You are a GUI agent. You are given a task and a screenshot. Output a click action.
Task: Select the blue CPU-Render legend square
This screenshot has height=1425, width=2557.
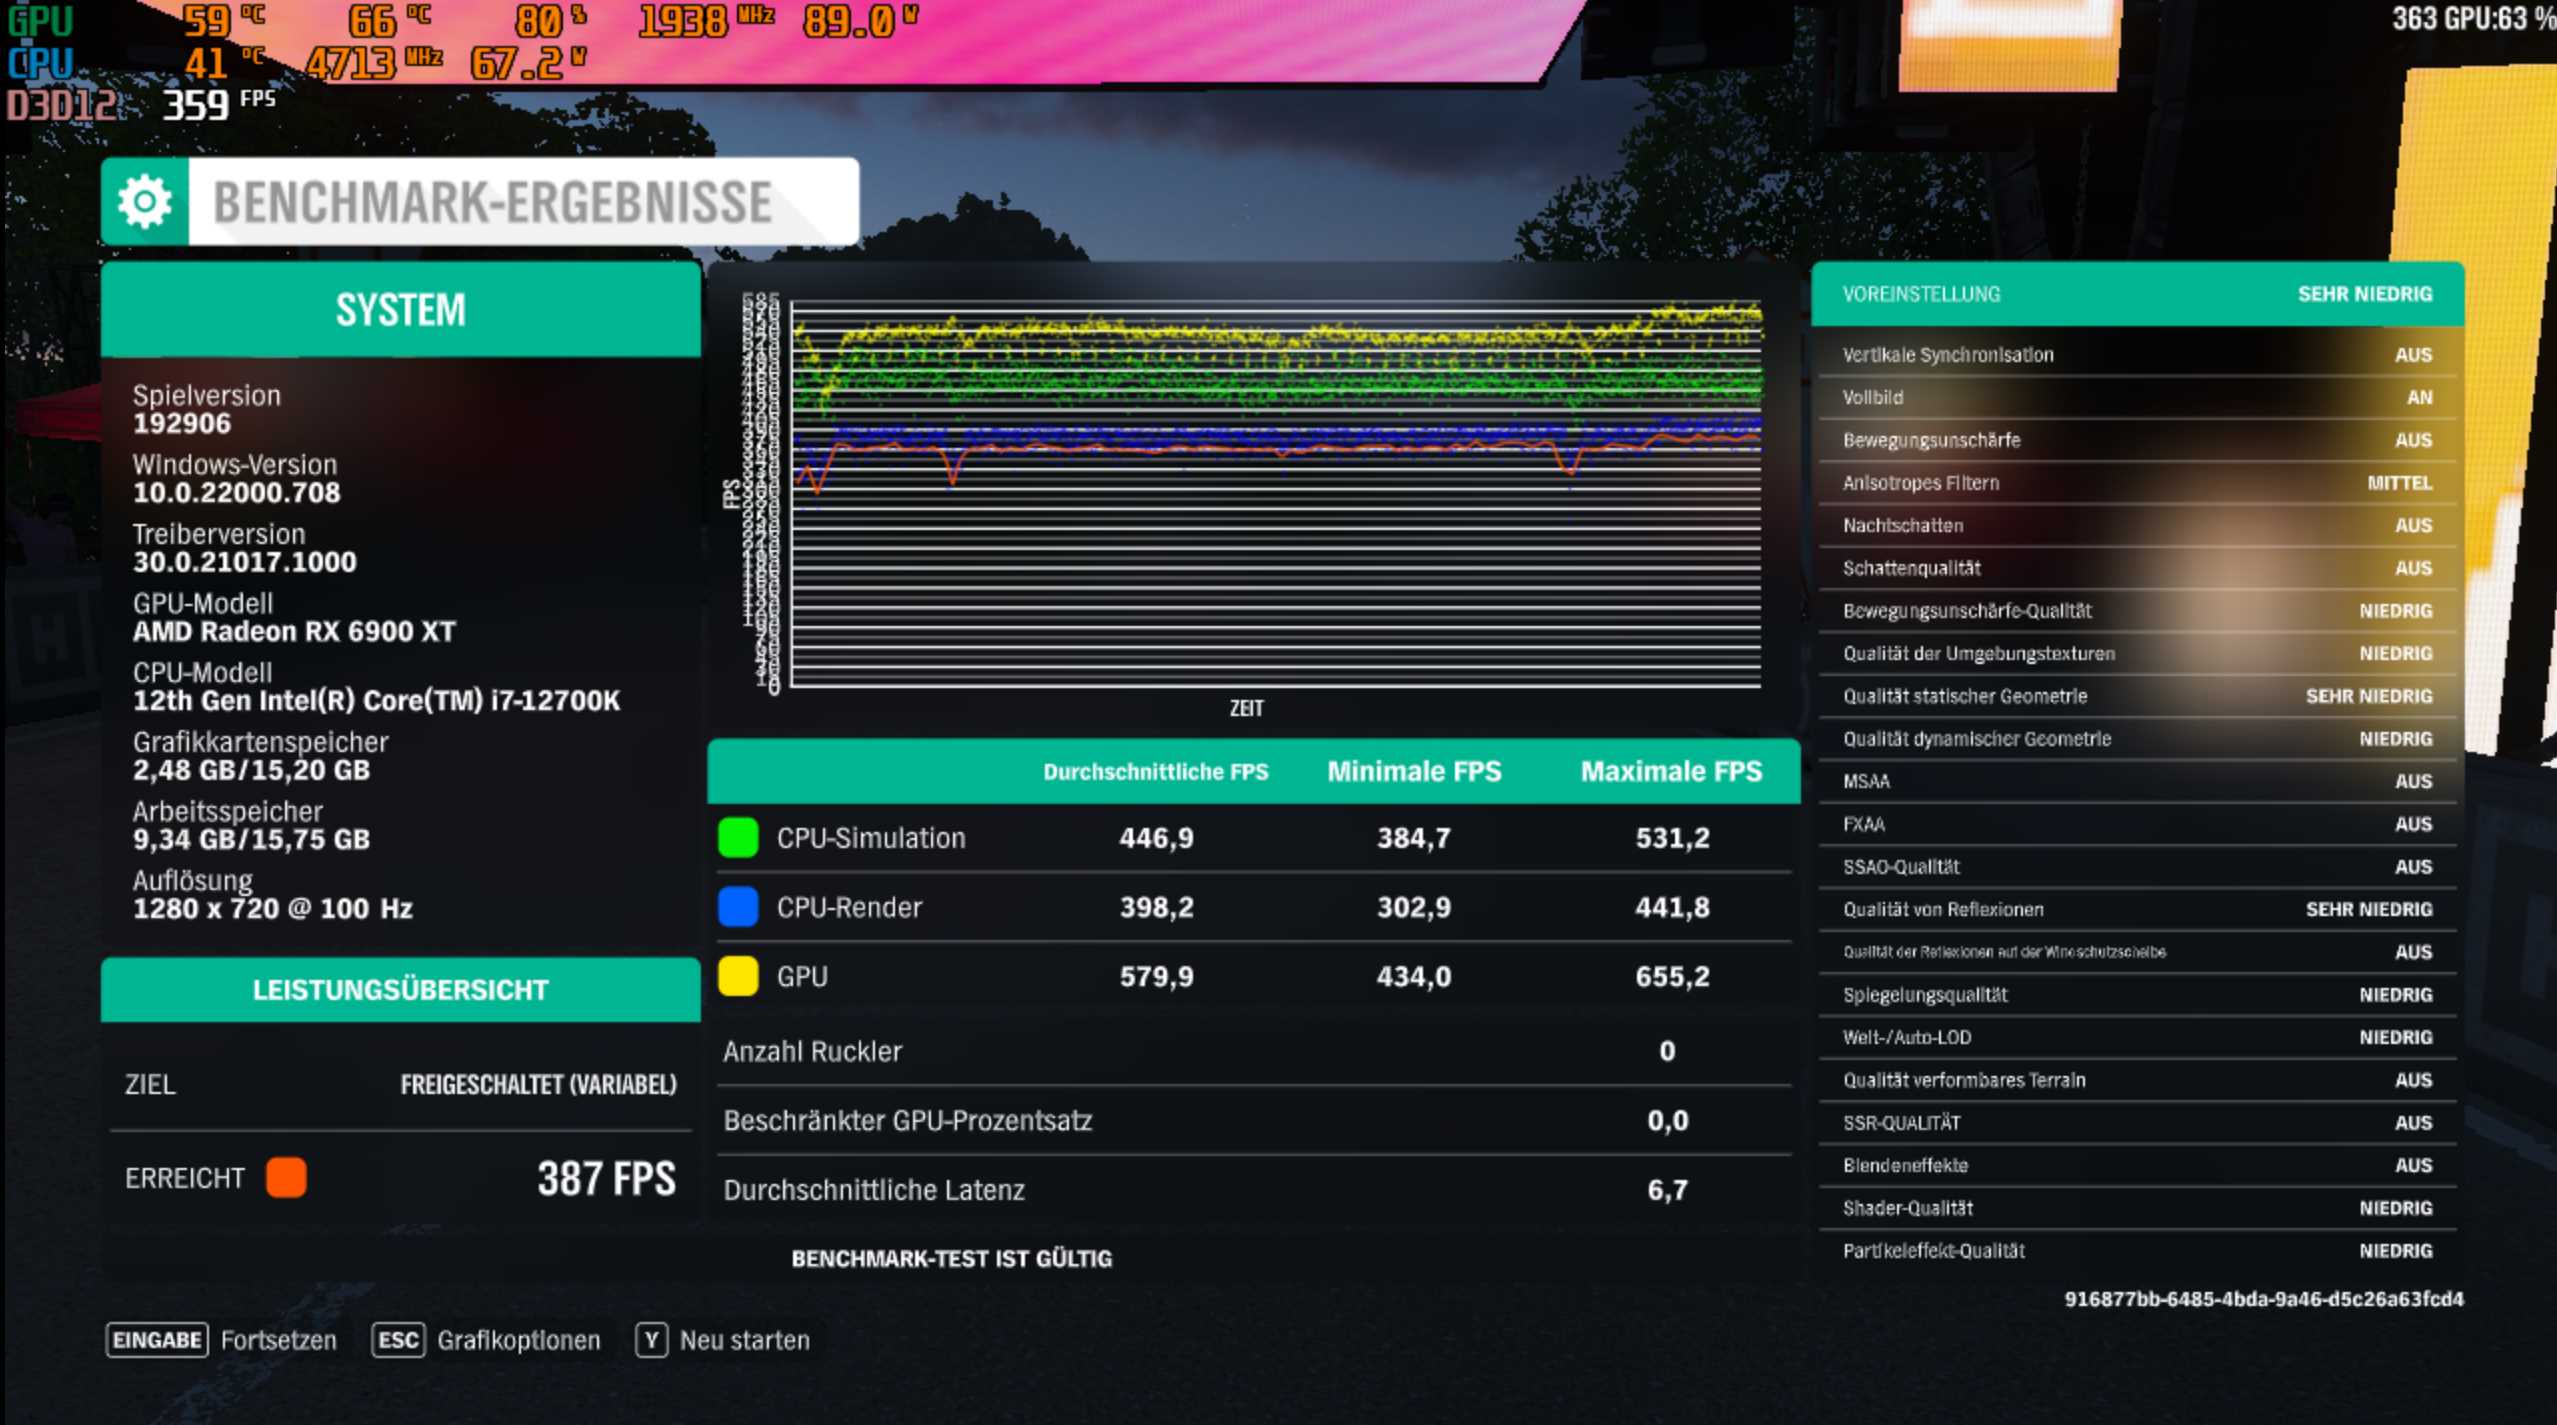[x=737, y=907]
